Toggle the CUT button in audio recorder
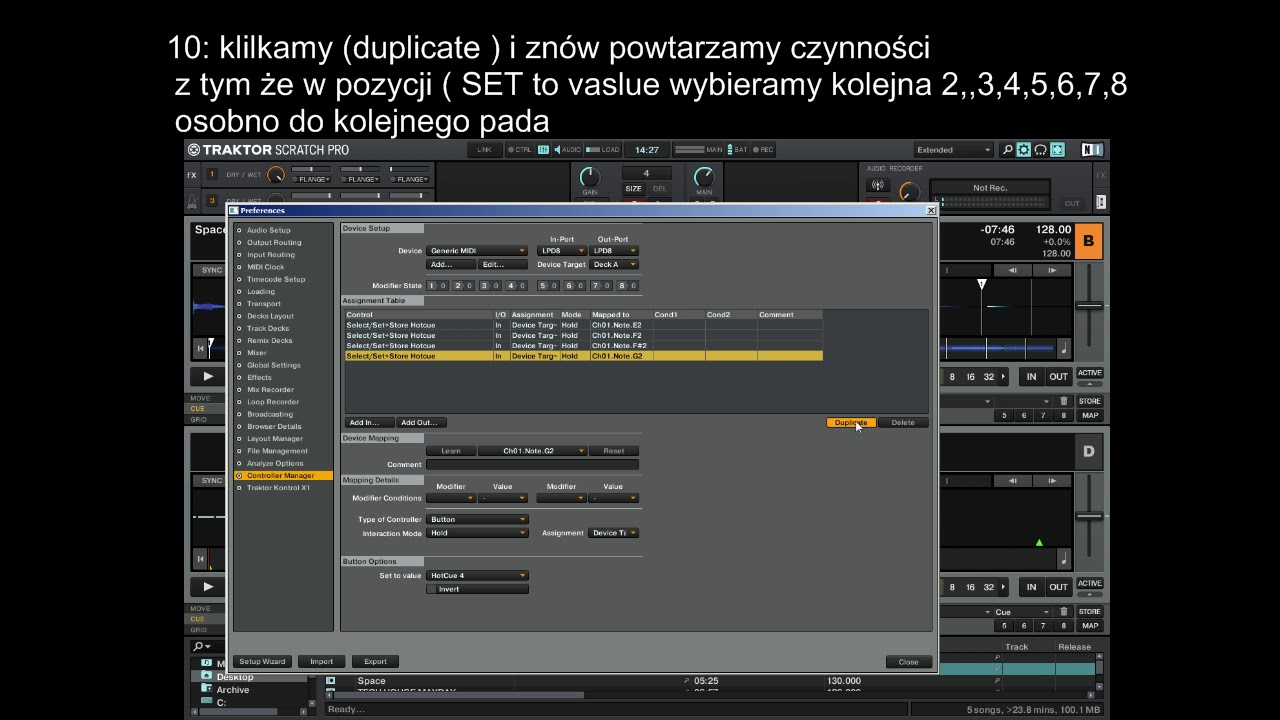The height and width of the screenshot is (720, 1280). (1072, 203)
